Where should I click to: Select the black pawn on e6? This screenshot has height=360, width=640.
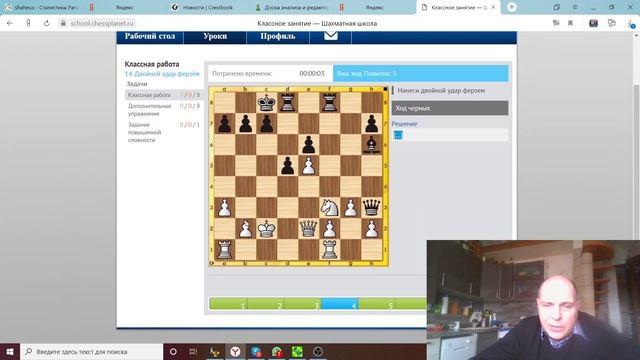coord(309,144)
